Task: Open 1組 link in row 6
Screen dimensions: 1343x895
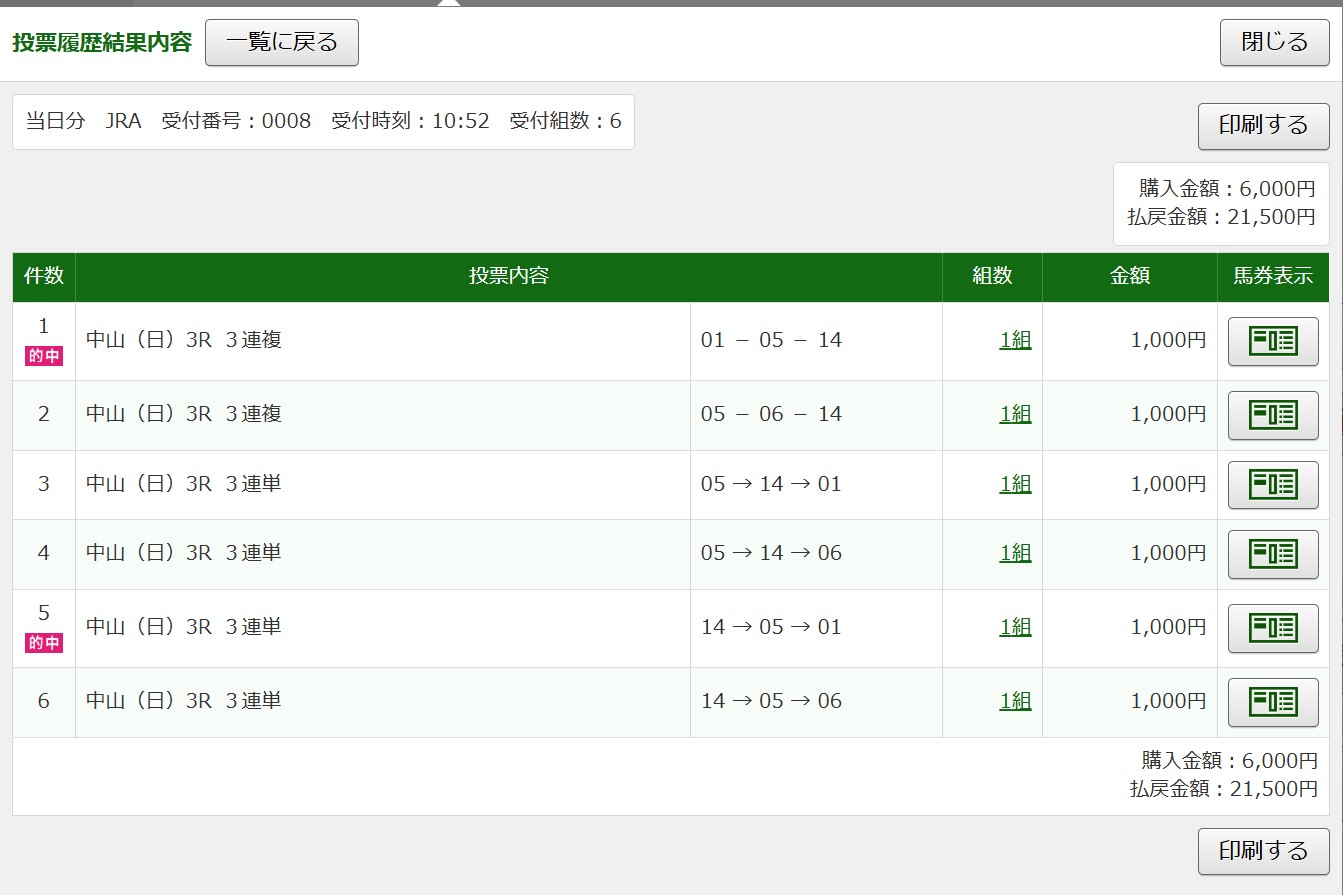Action: tap(1014, 702)
